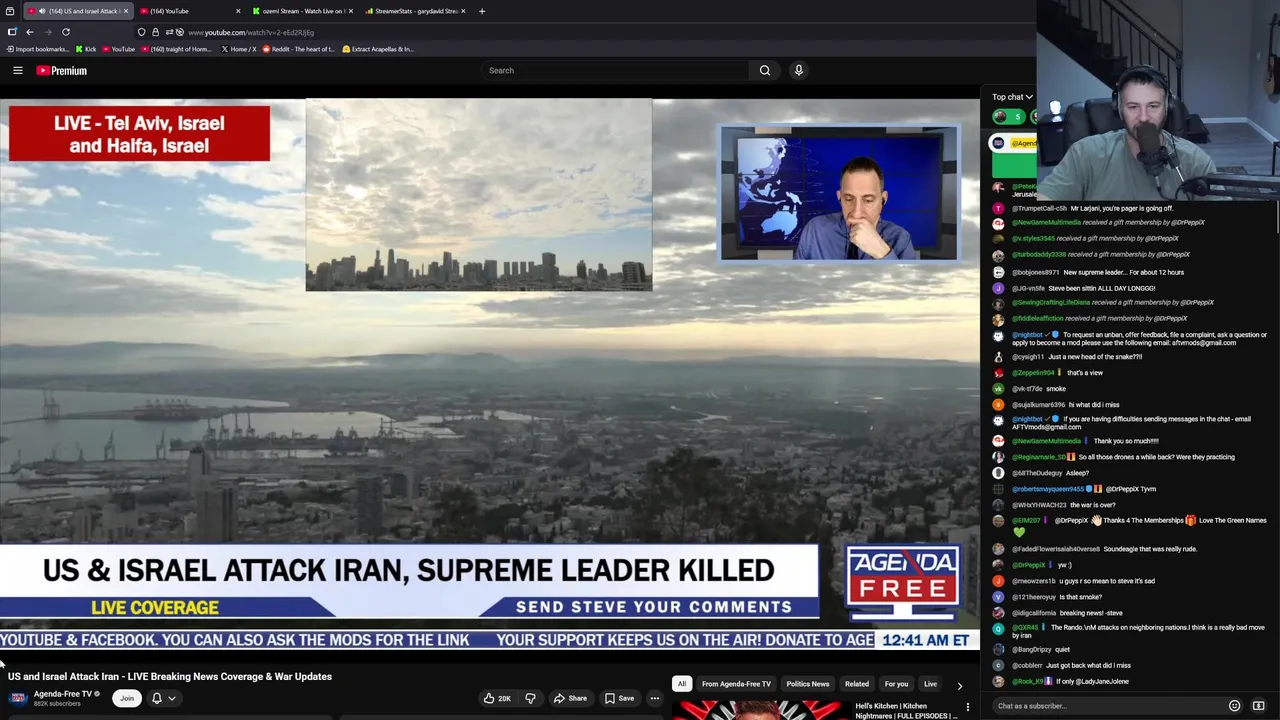Open the Super Chat dollar icon

[x=1258, y=706]
